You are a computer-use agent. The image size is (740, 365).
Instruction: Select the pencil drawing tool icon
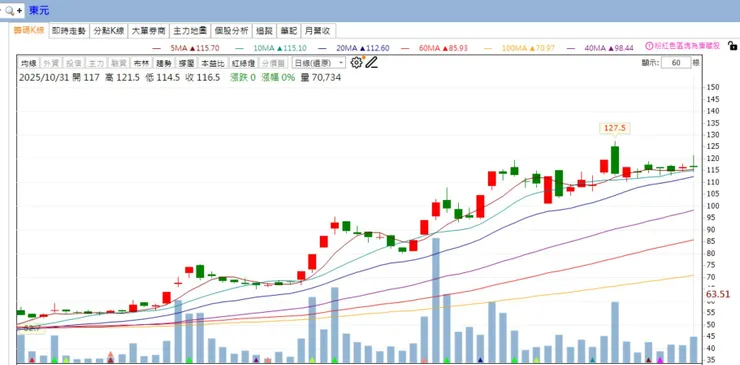point(372,62)
